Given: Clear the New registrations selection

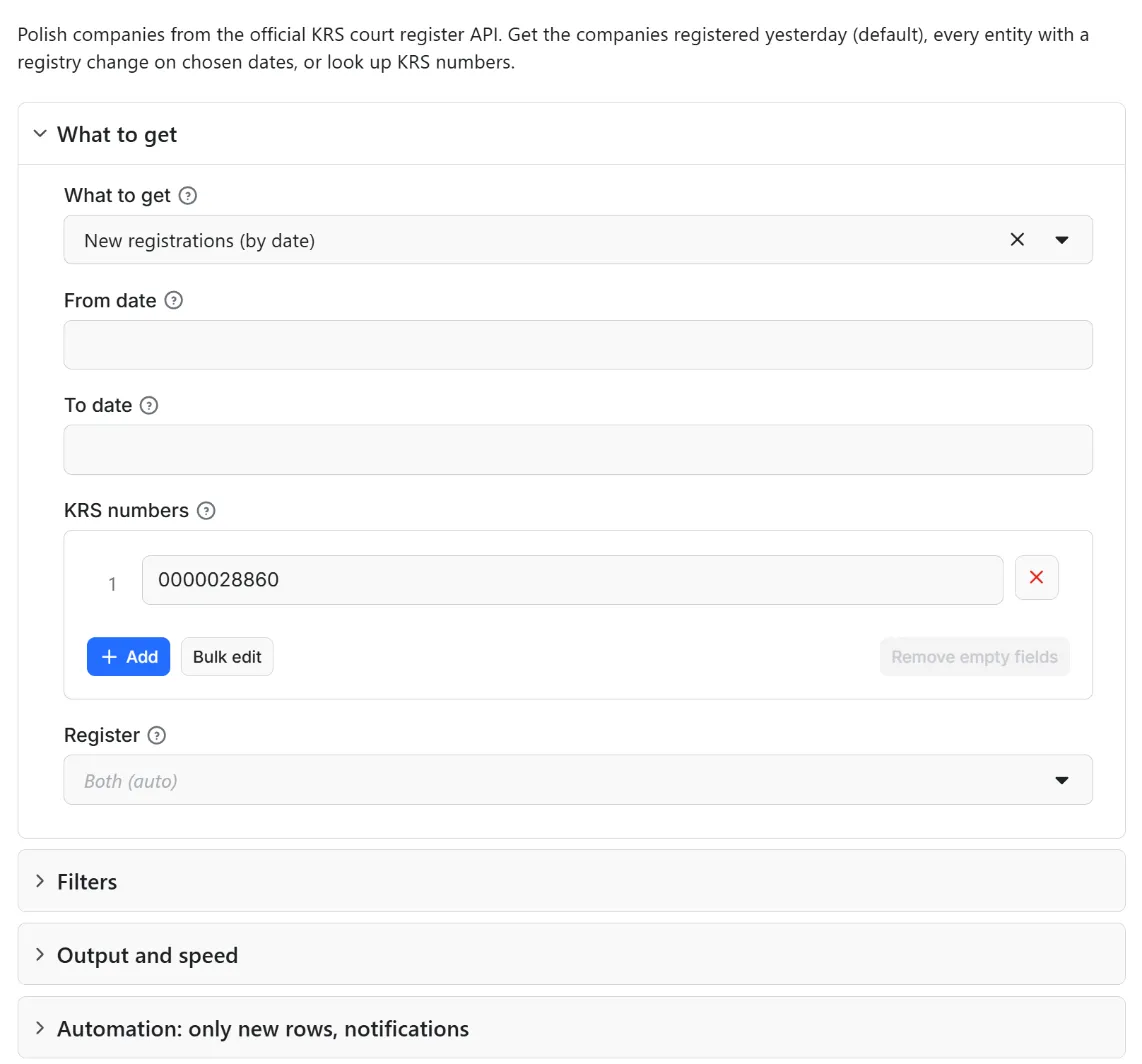Looking at the screenshot, I should [1017, 240].
